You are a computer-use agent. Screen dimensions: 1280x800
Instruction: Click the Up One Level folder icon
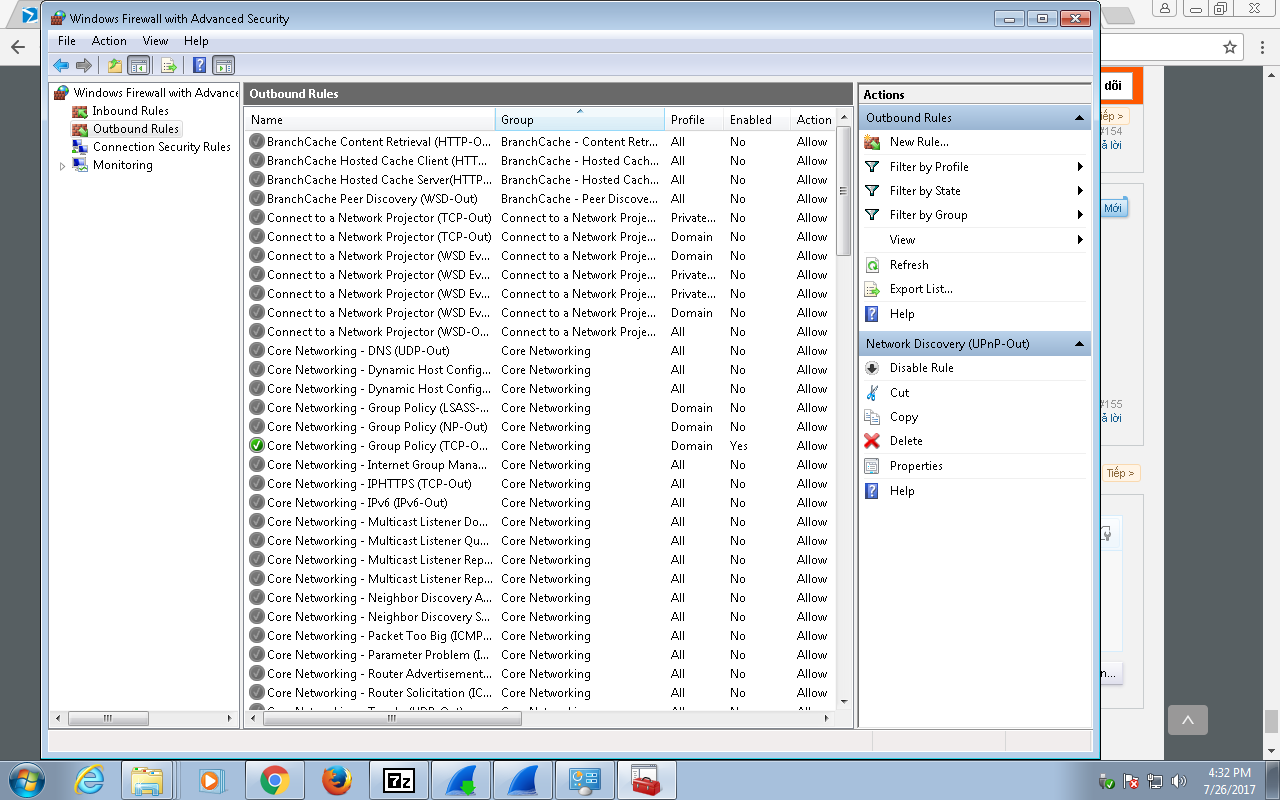pyautogui.click(x=114, y=66)
